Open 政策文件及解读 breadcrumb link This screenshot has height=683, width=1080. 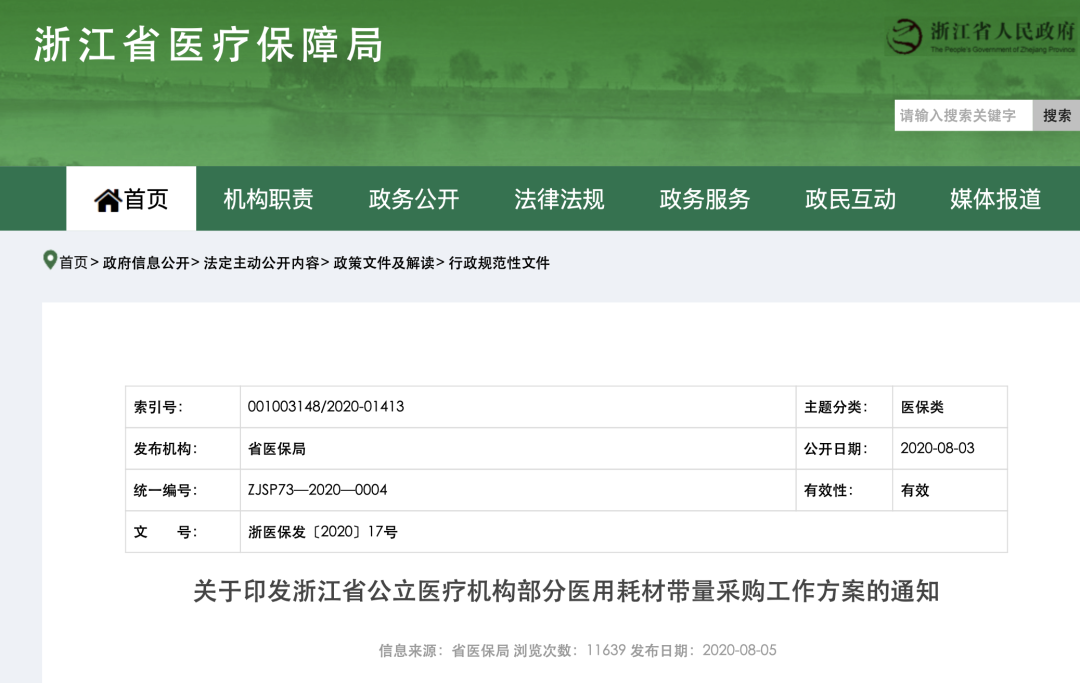point(384,263)
